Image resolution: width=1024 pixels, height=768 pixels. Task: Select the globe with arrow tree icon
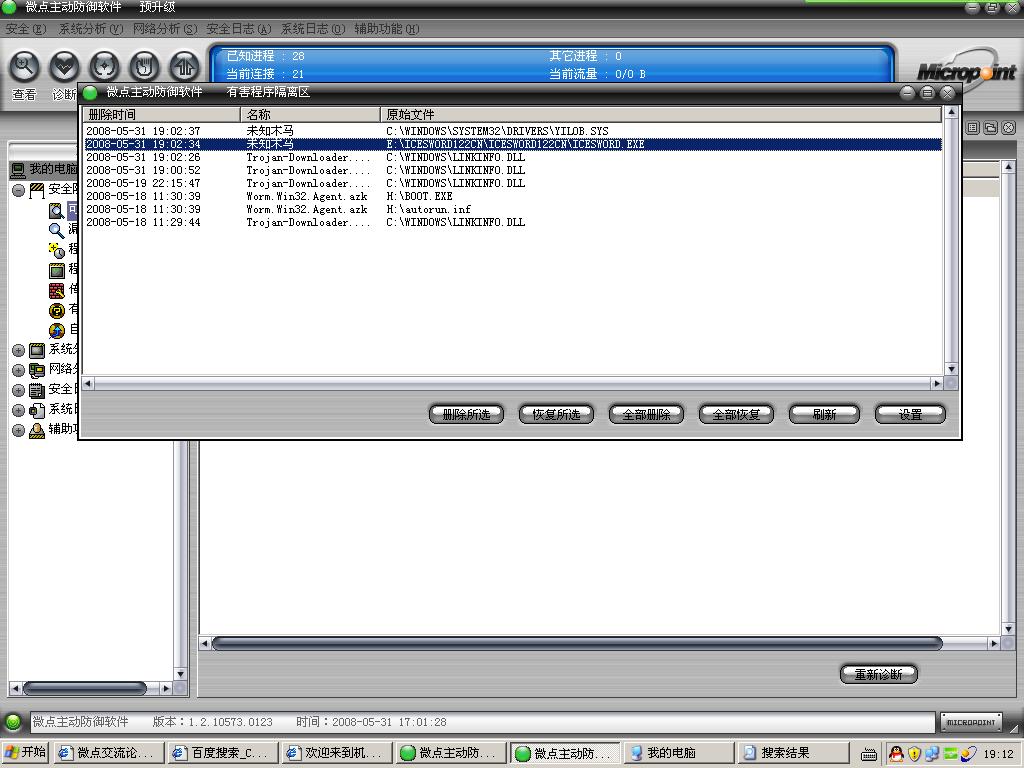[x=57, y=330]
